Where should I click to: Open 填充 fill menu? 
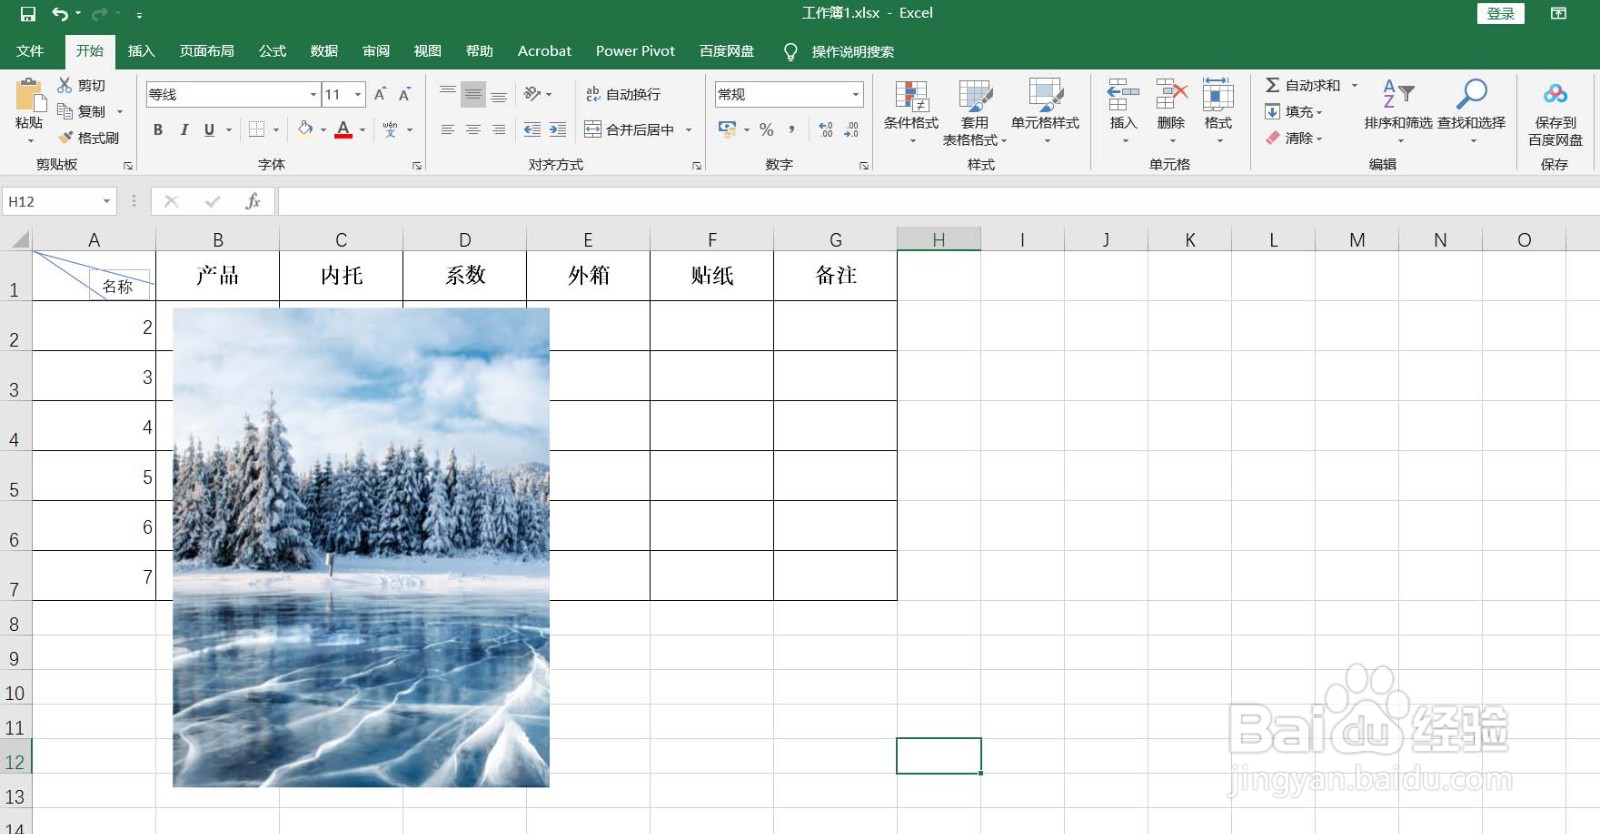click(x=1294, y=112)
